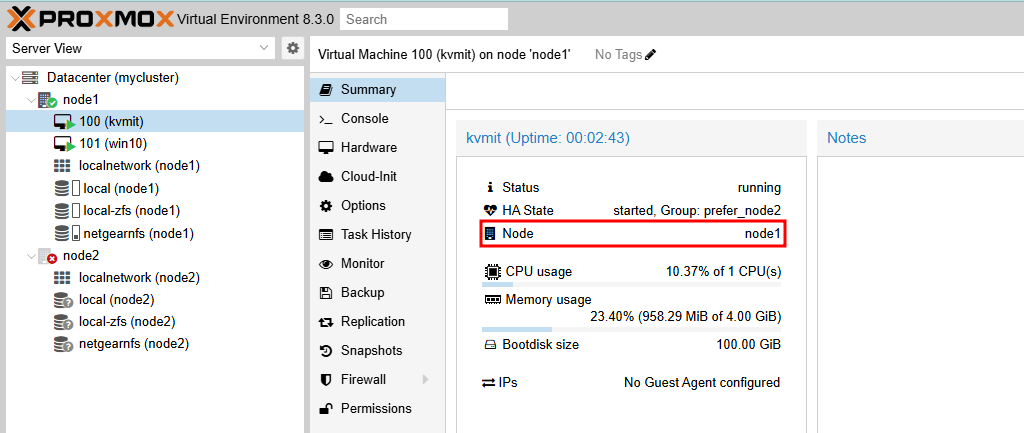Viewport: 1024px width, 433px height.
Task: Click node1 online status icon
Action: tap(48, 101)
